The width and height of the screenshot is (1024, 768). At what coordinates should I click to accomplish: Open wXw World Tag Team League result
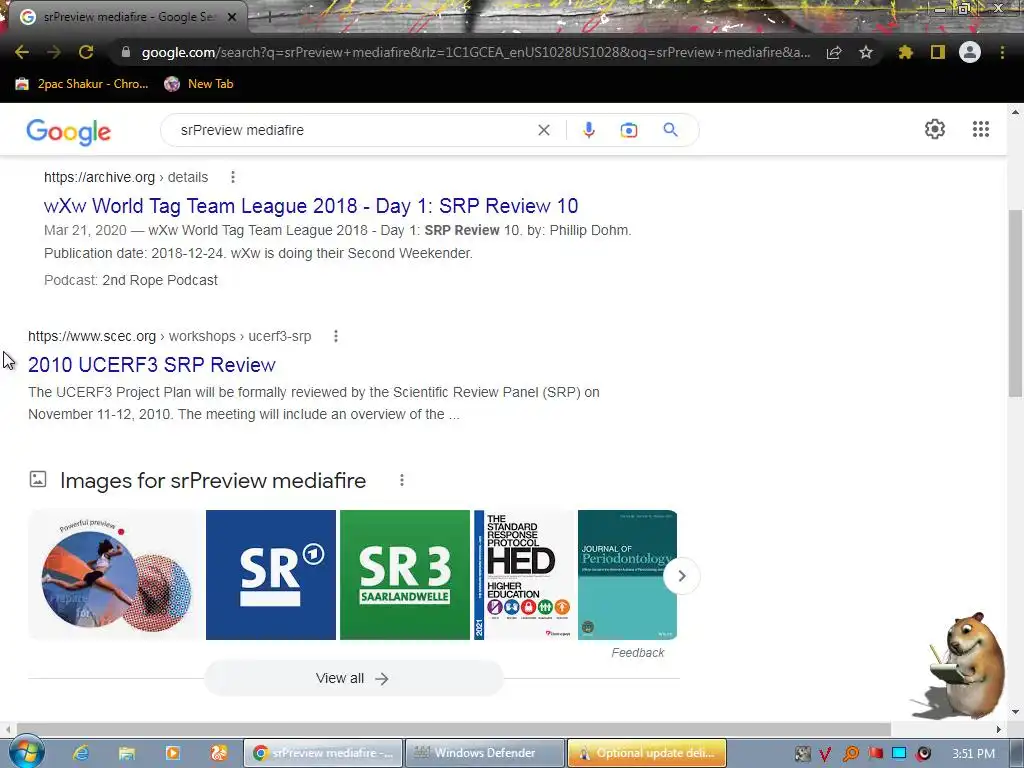311,206
